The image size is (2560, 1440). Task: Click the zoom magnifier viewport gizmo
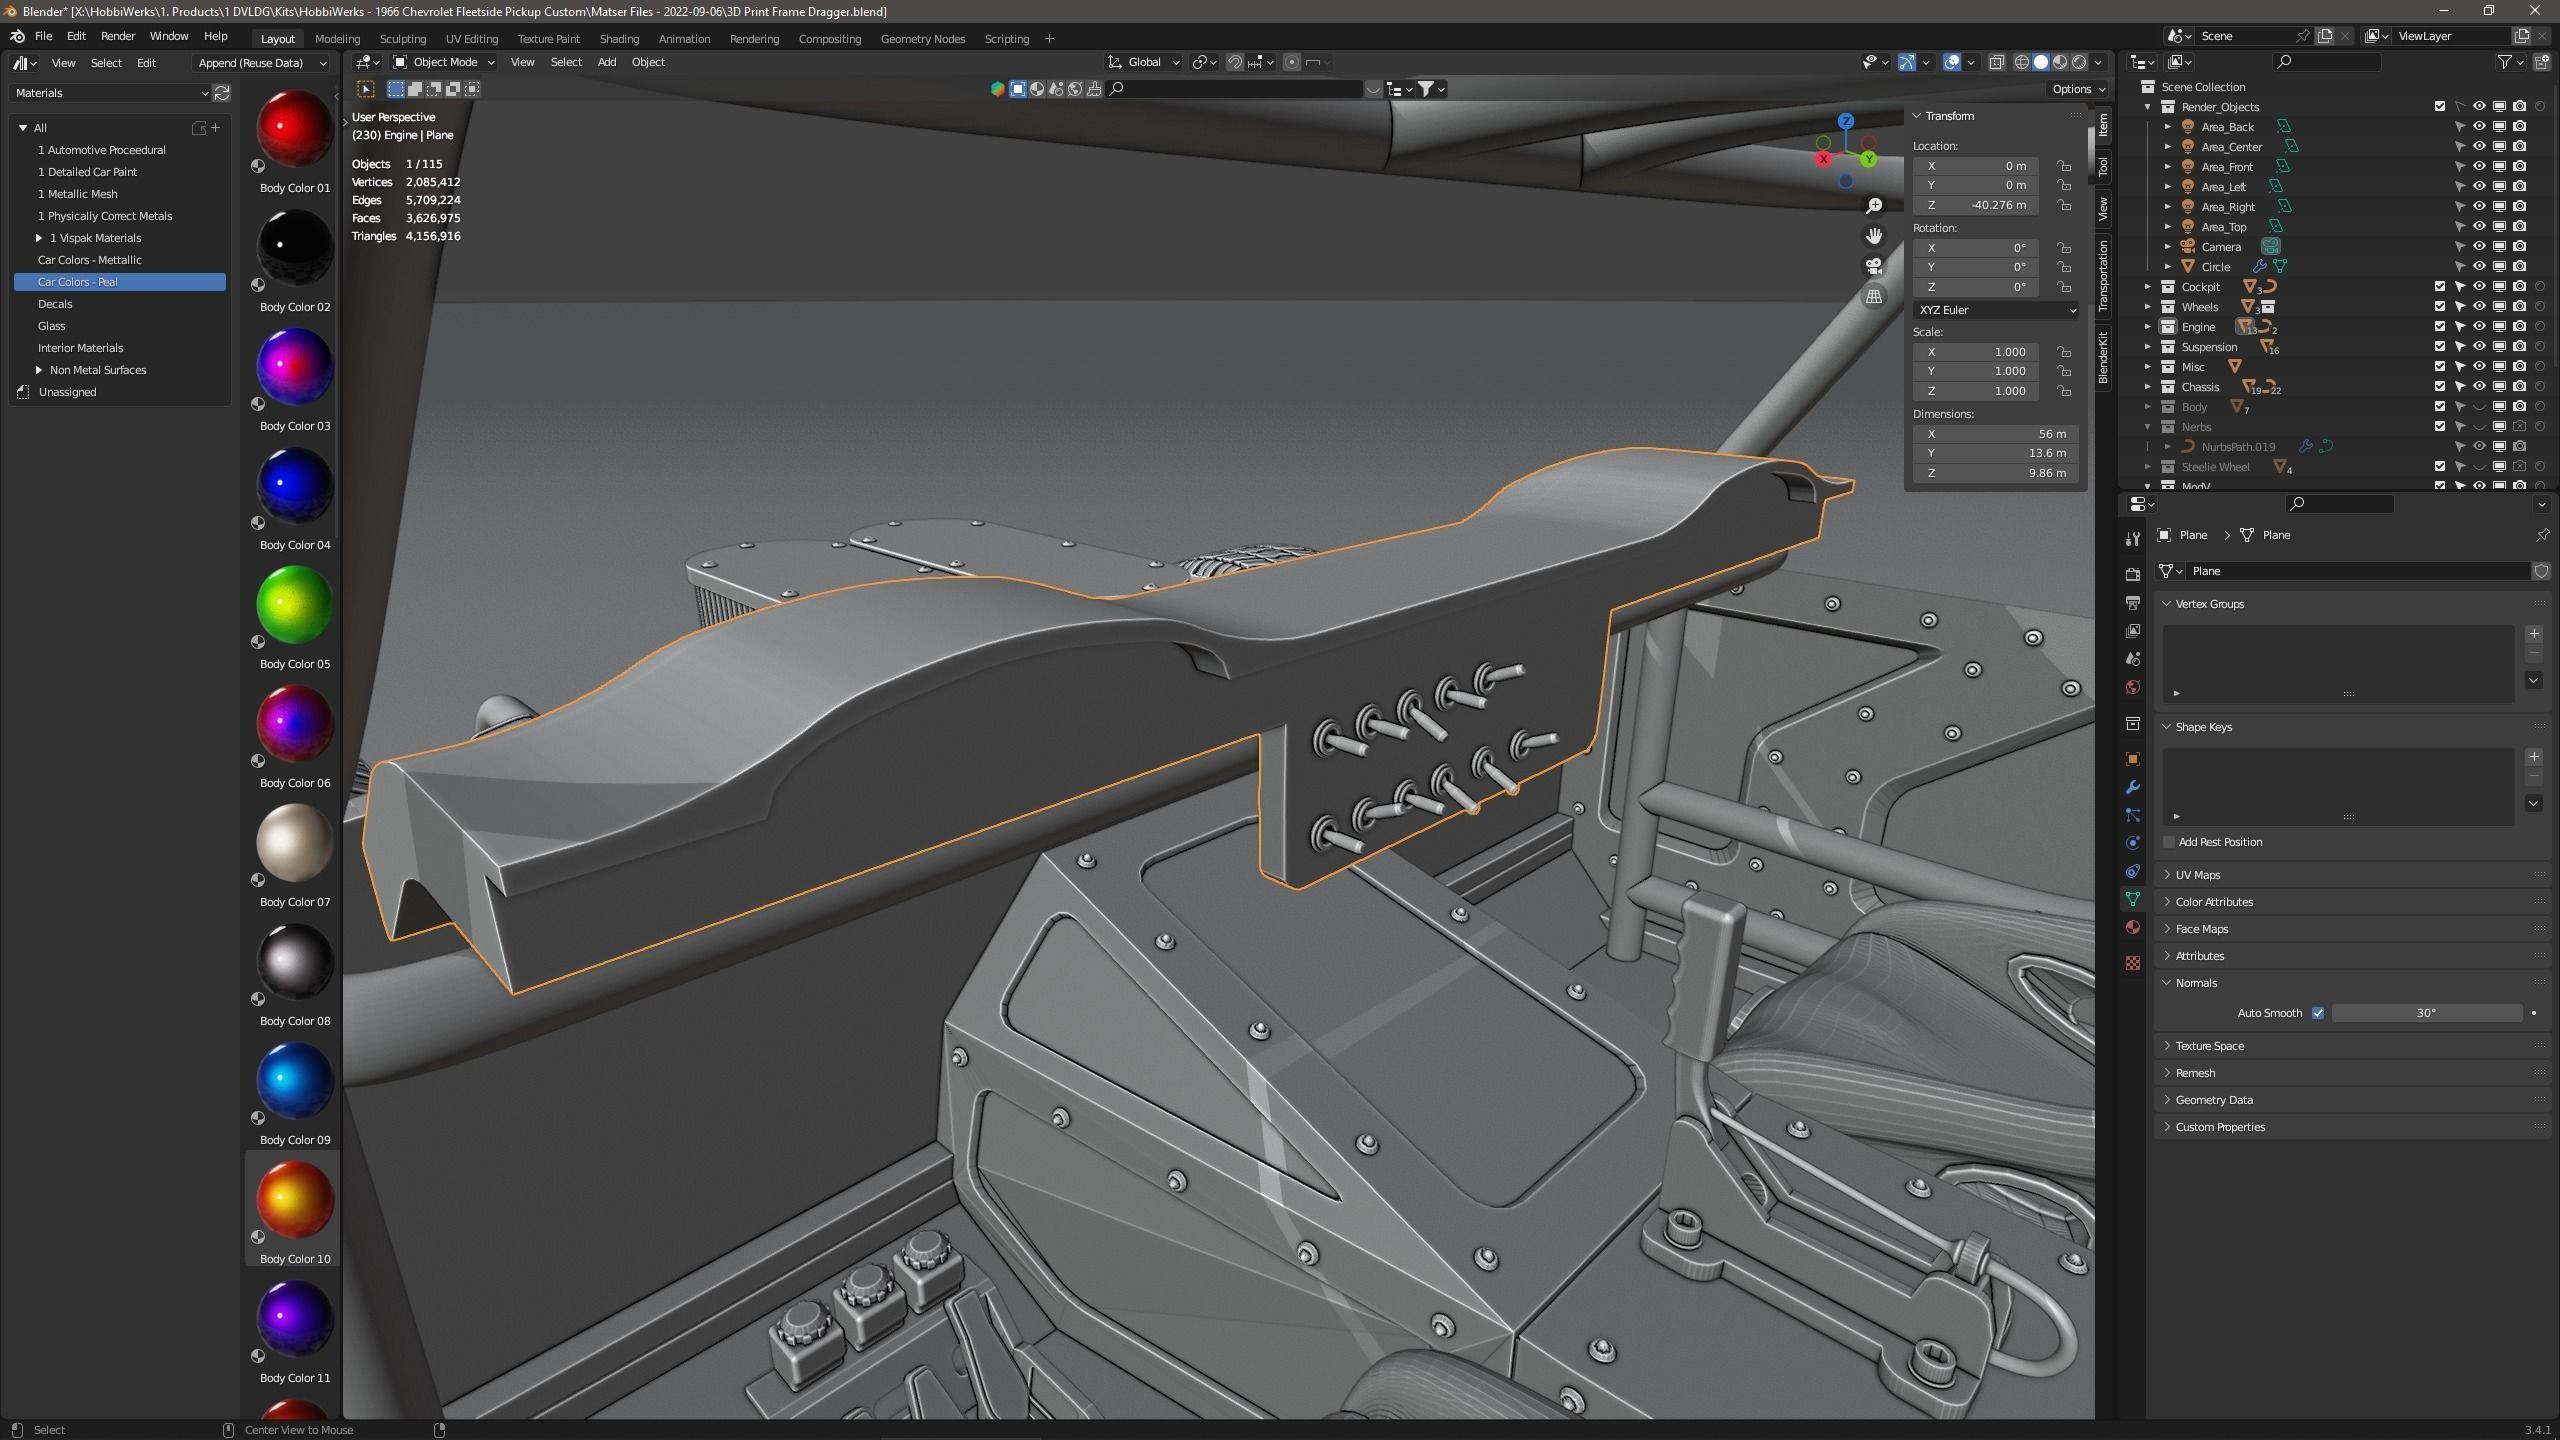(x=1874, y=206)
